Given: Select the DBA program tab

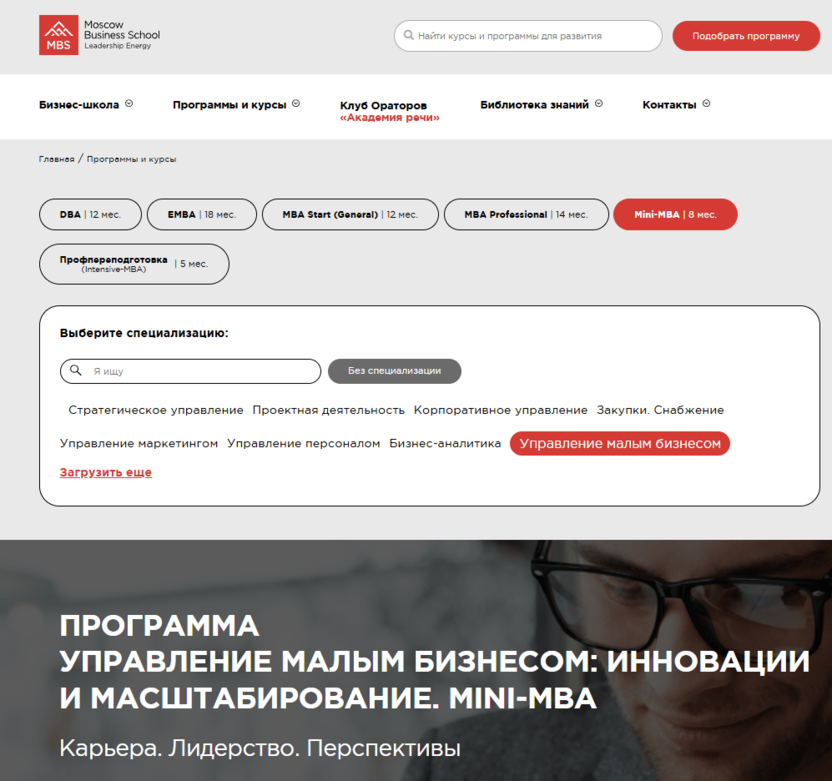Looking at the screenshot, I should tap(90, 214).
